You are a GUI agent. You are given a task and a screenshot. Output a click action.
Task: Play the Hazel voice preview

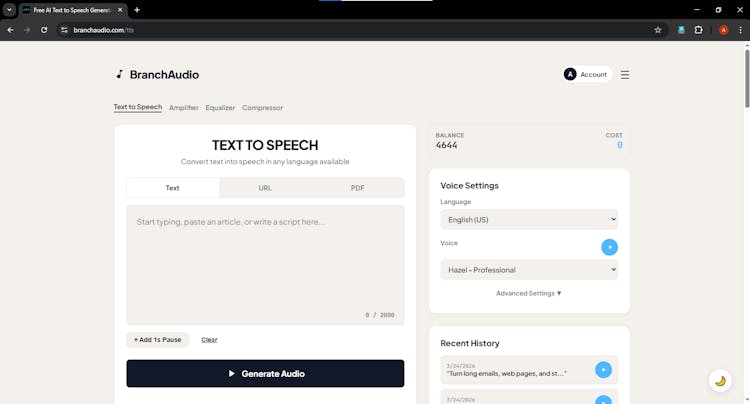pyautogui.click(x=609, y=247)
